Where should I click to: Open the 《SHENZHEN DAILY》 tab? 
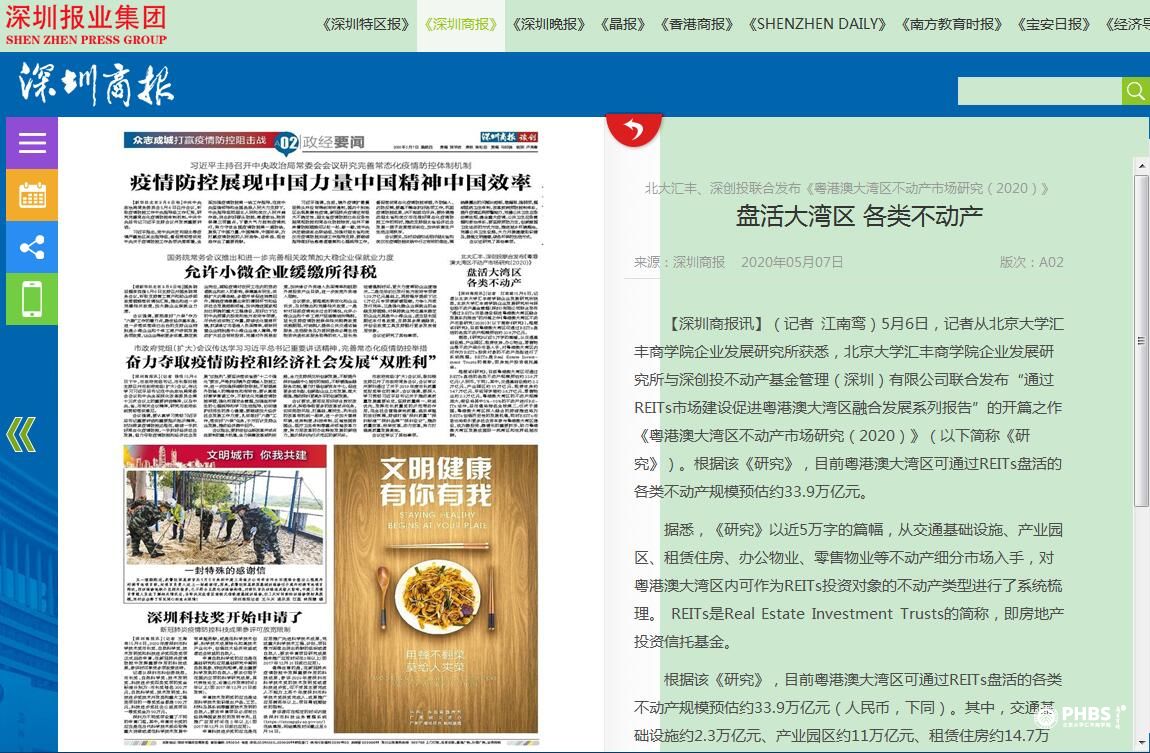click(x=817, y=24)
